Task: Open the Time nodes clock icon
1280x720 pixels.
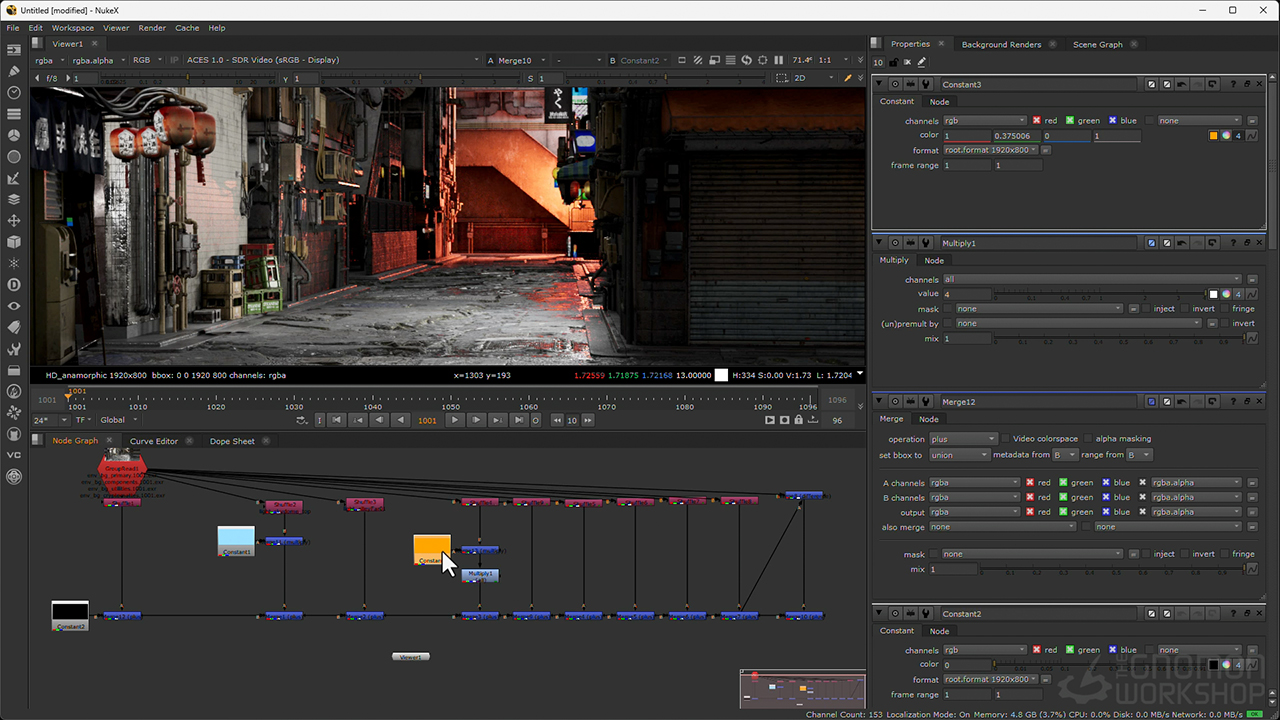Action: tap(14, 92)
